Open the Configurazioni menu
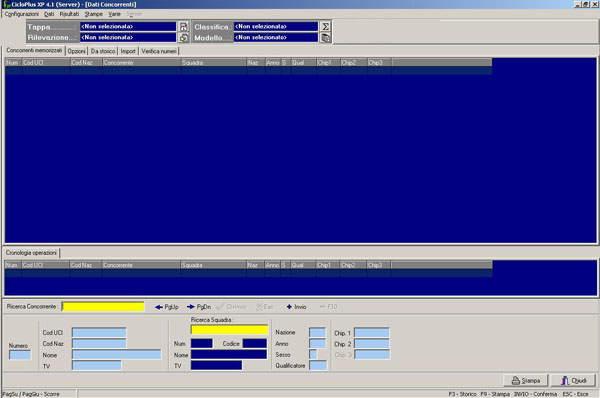Image resolution: width=600 pixels, height=398 pixels. 21,14
